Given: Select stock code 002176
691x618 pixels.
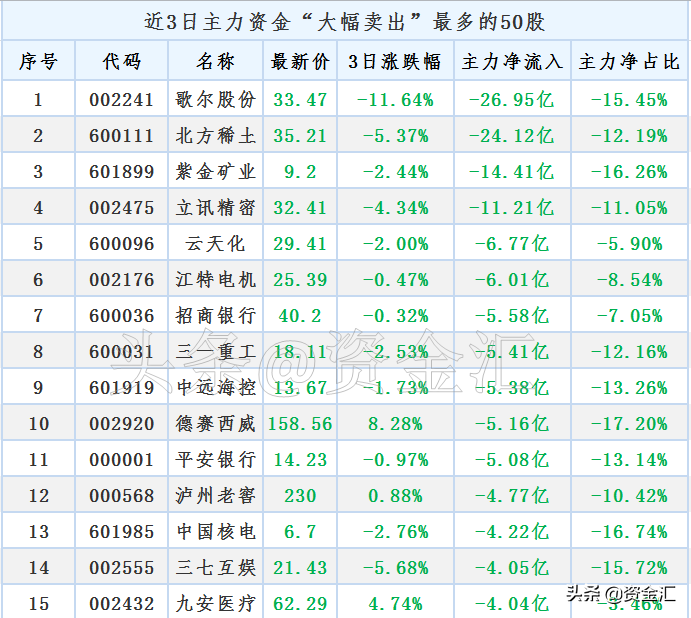Looking at the screenshot, I should [x=122, y=280].
